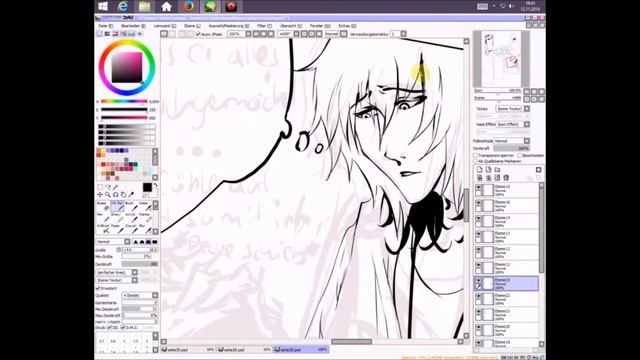
Task: Open the Fenster menu
Action: pos(320,26)
